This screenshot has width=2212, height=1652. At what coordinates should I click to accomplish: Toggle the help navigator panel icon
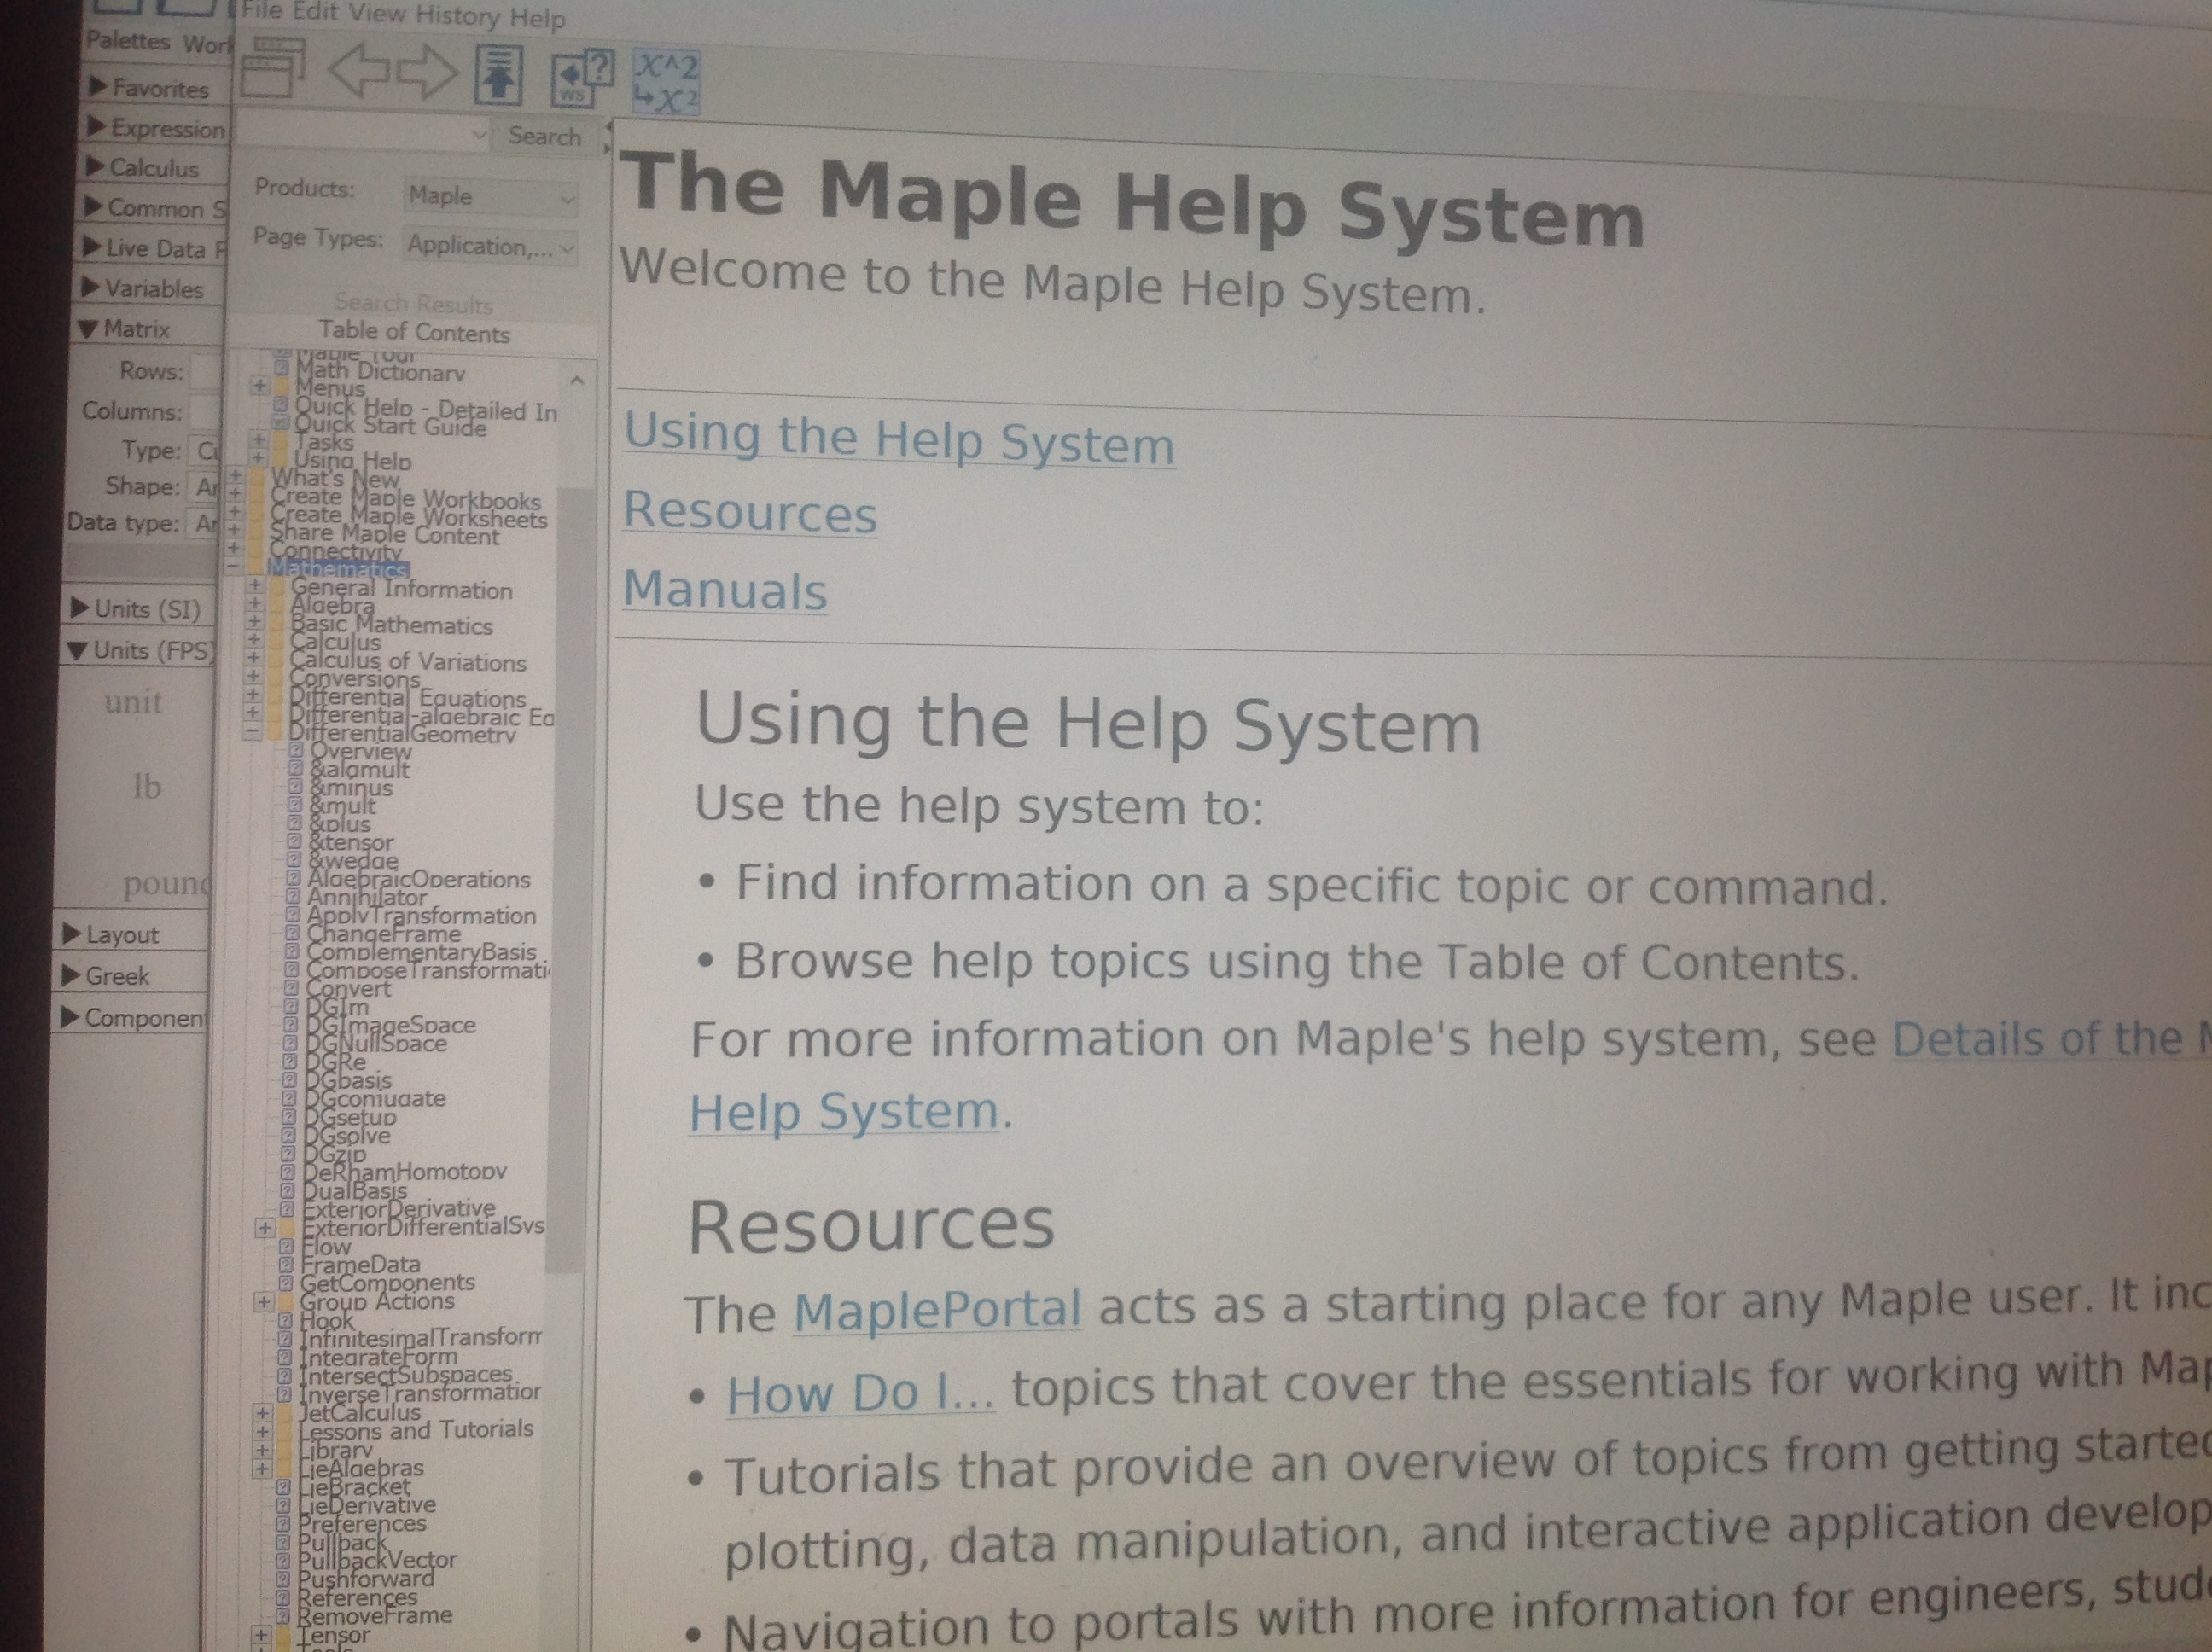[275, 67]
